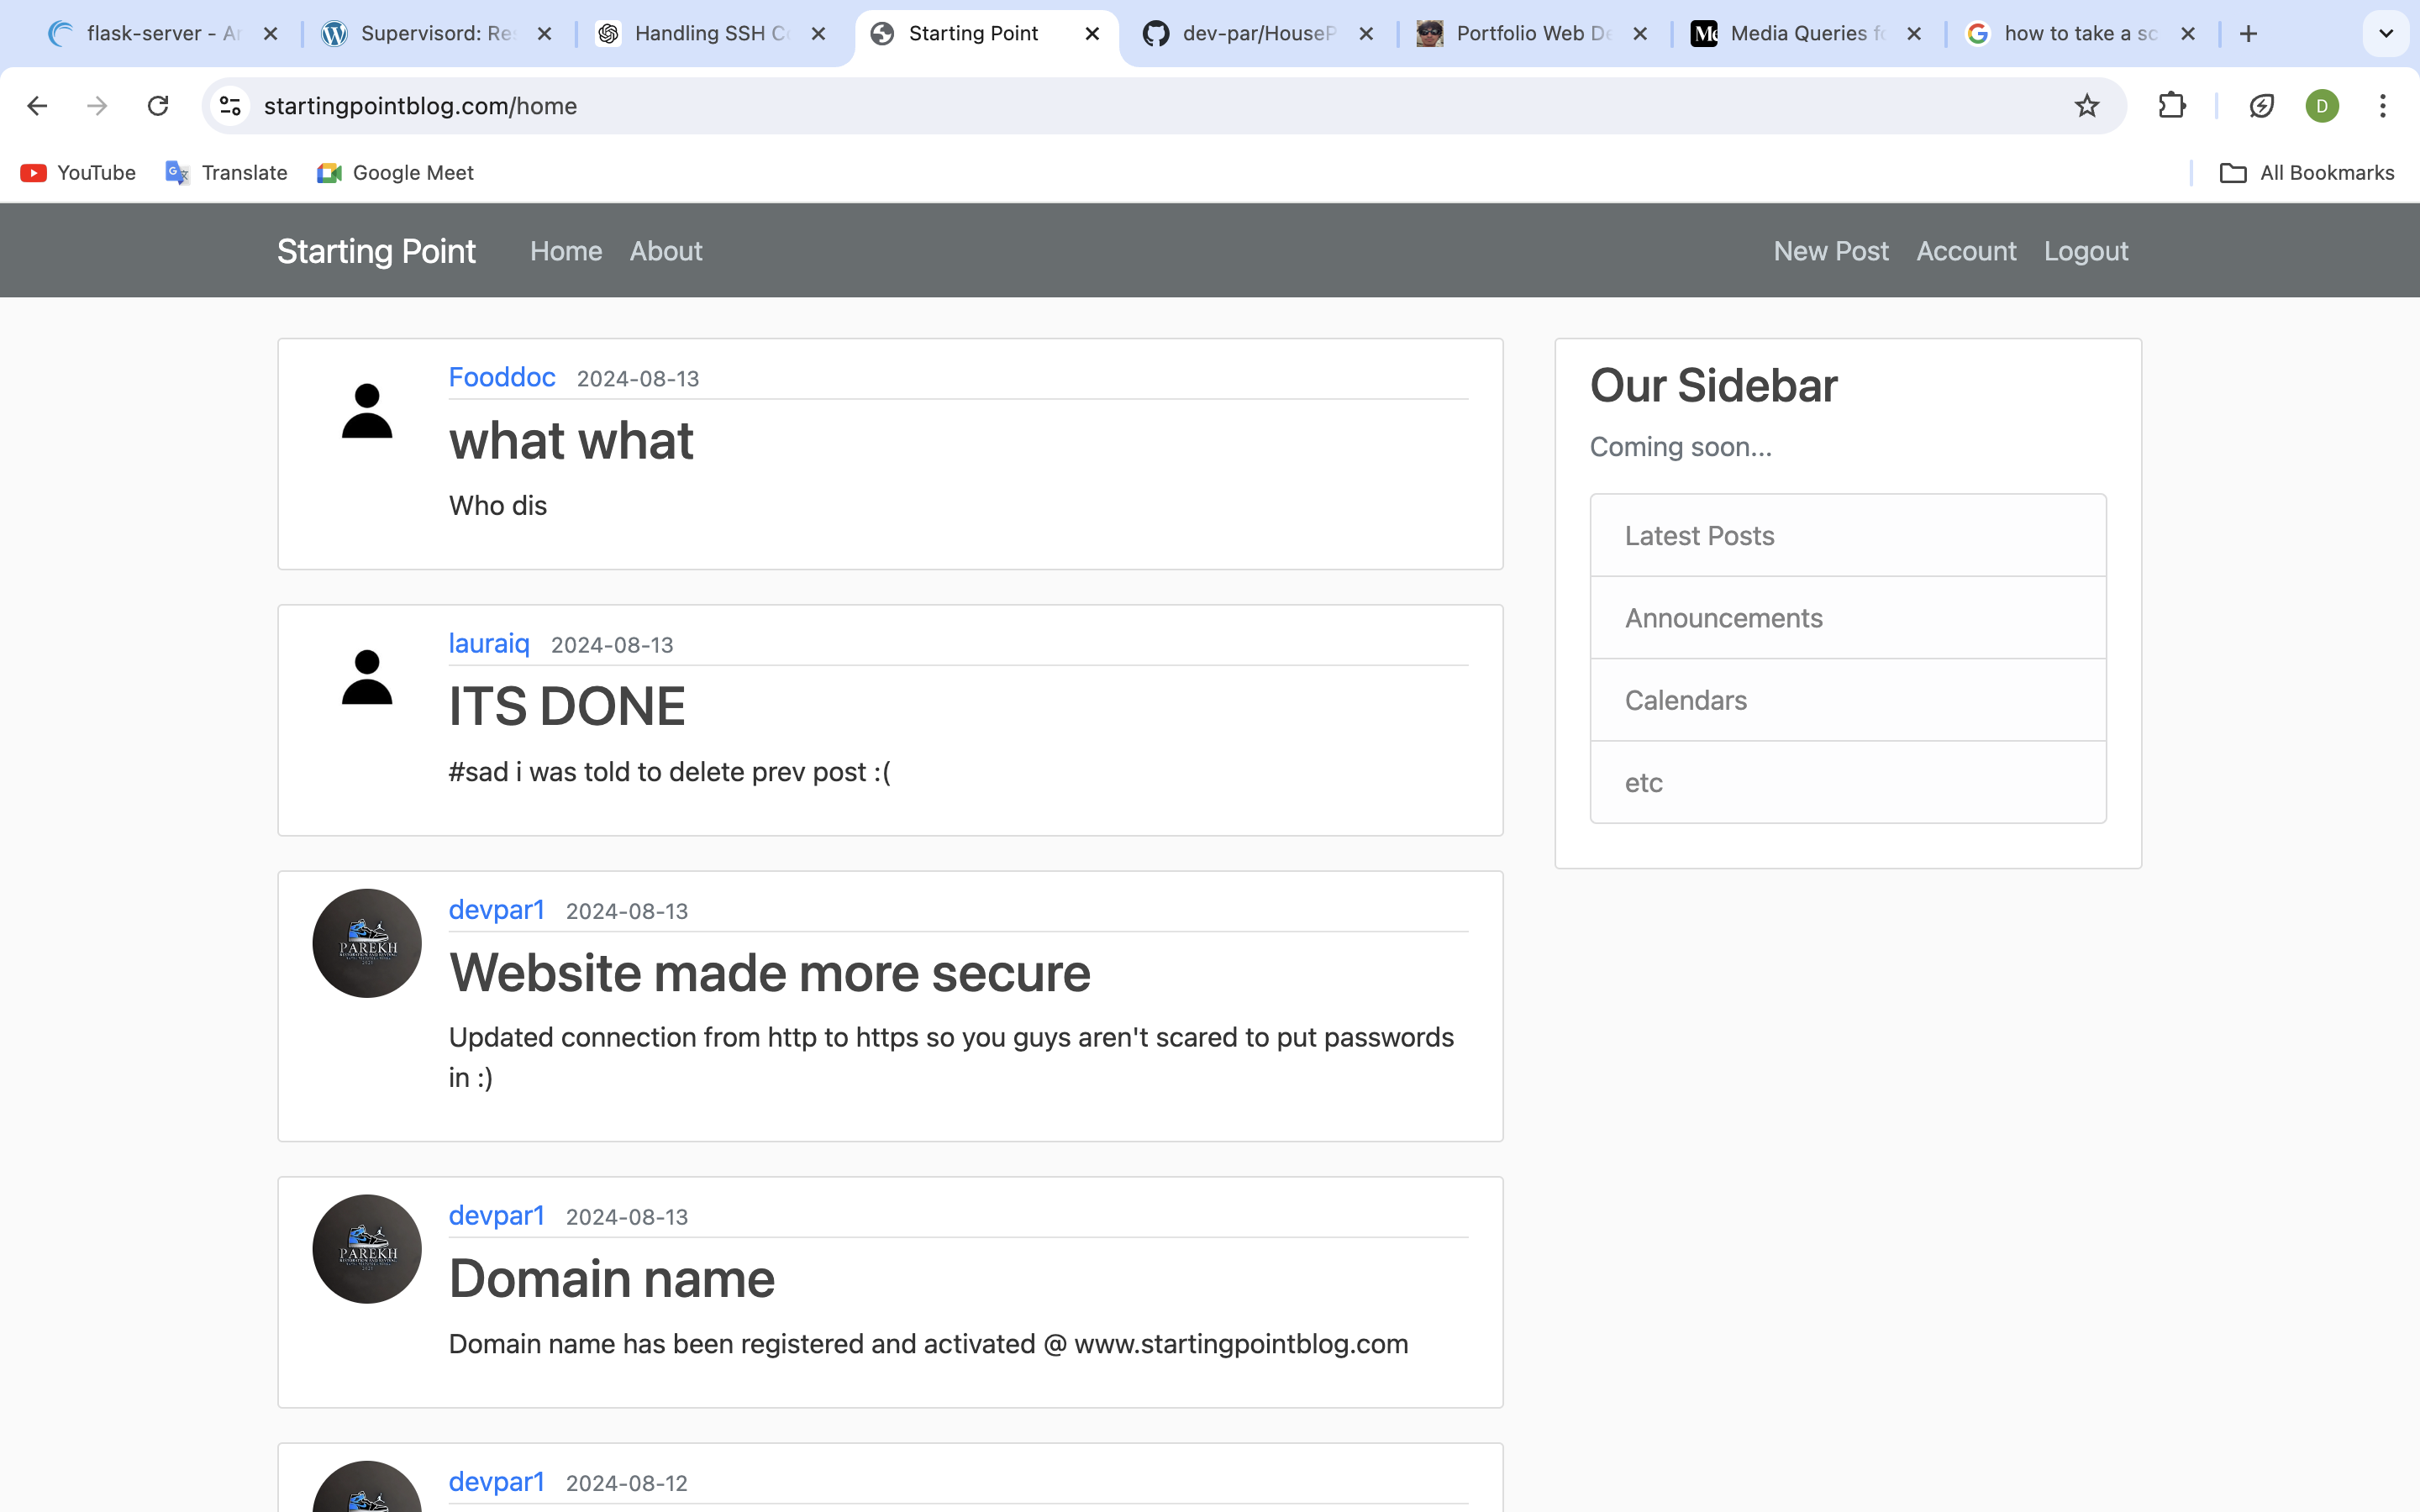Viewport: 2420px width, 1512px height.
Task: Close the Supervisord tab
Action: 544,34
